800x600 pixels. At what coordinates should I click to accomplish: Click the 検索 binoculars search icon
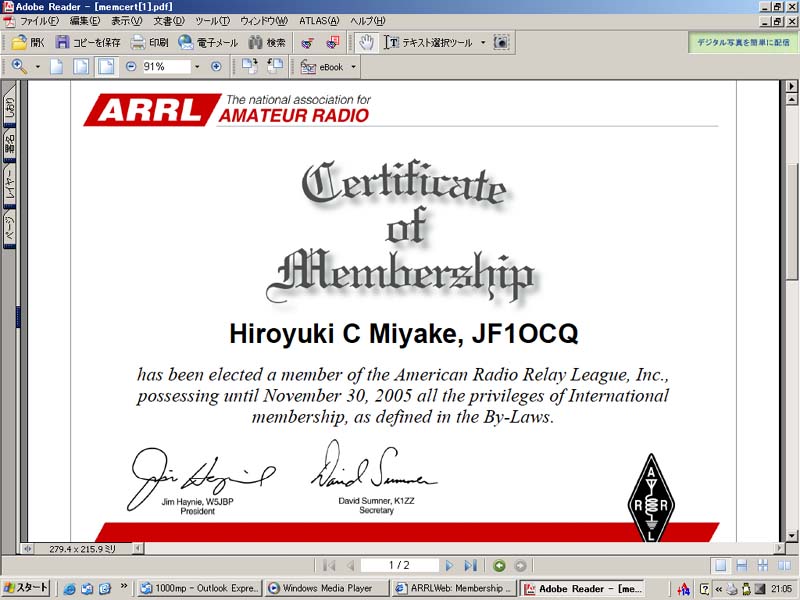[x=256, y=43]
